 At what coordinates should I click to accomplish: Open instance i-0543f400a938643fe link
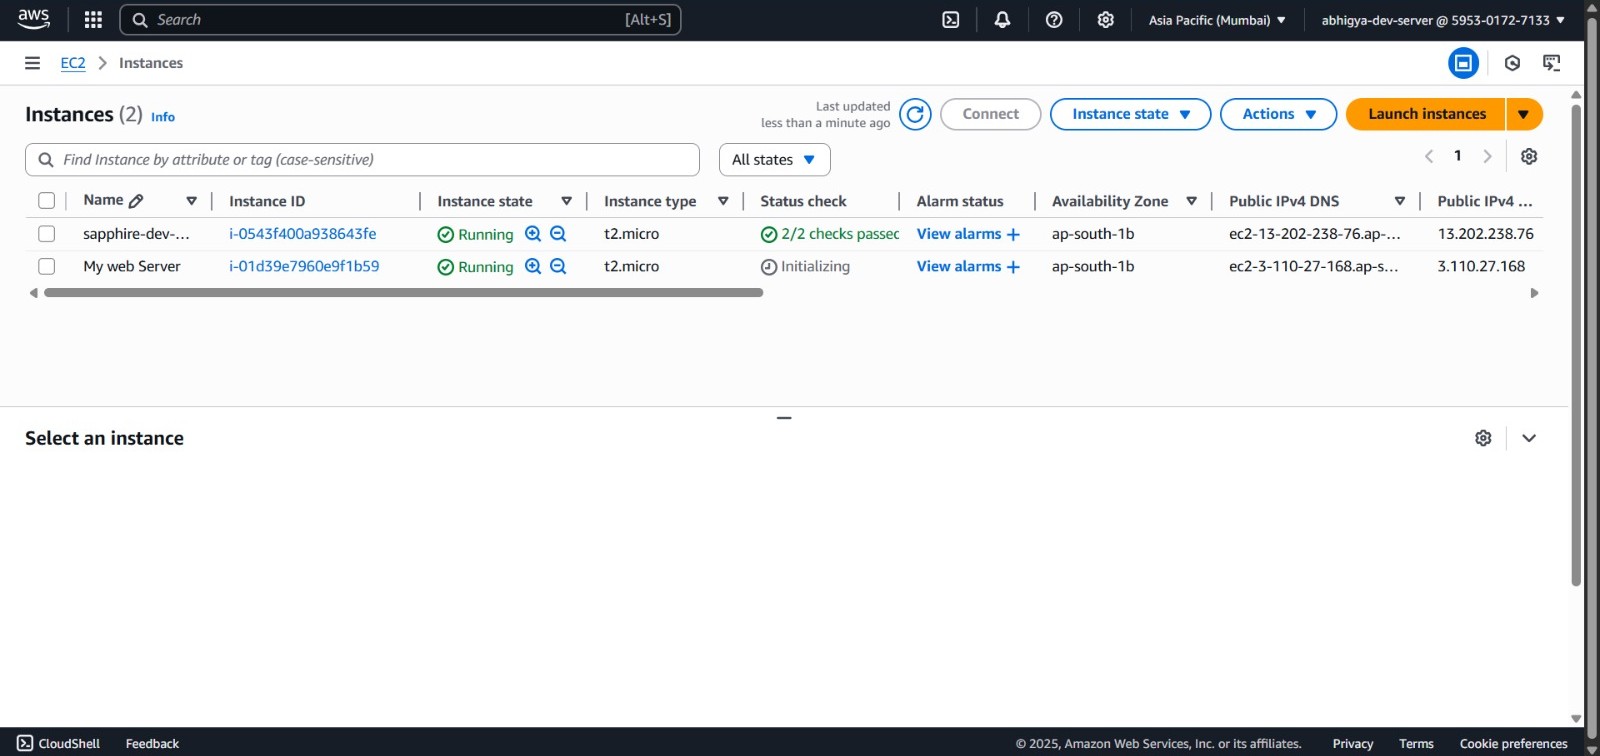303,234
